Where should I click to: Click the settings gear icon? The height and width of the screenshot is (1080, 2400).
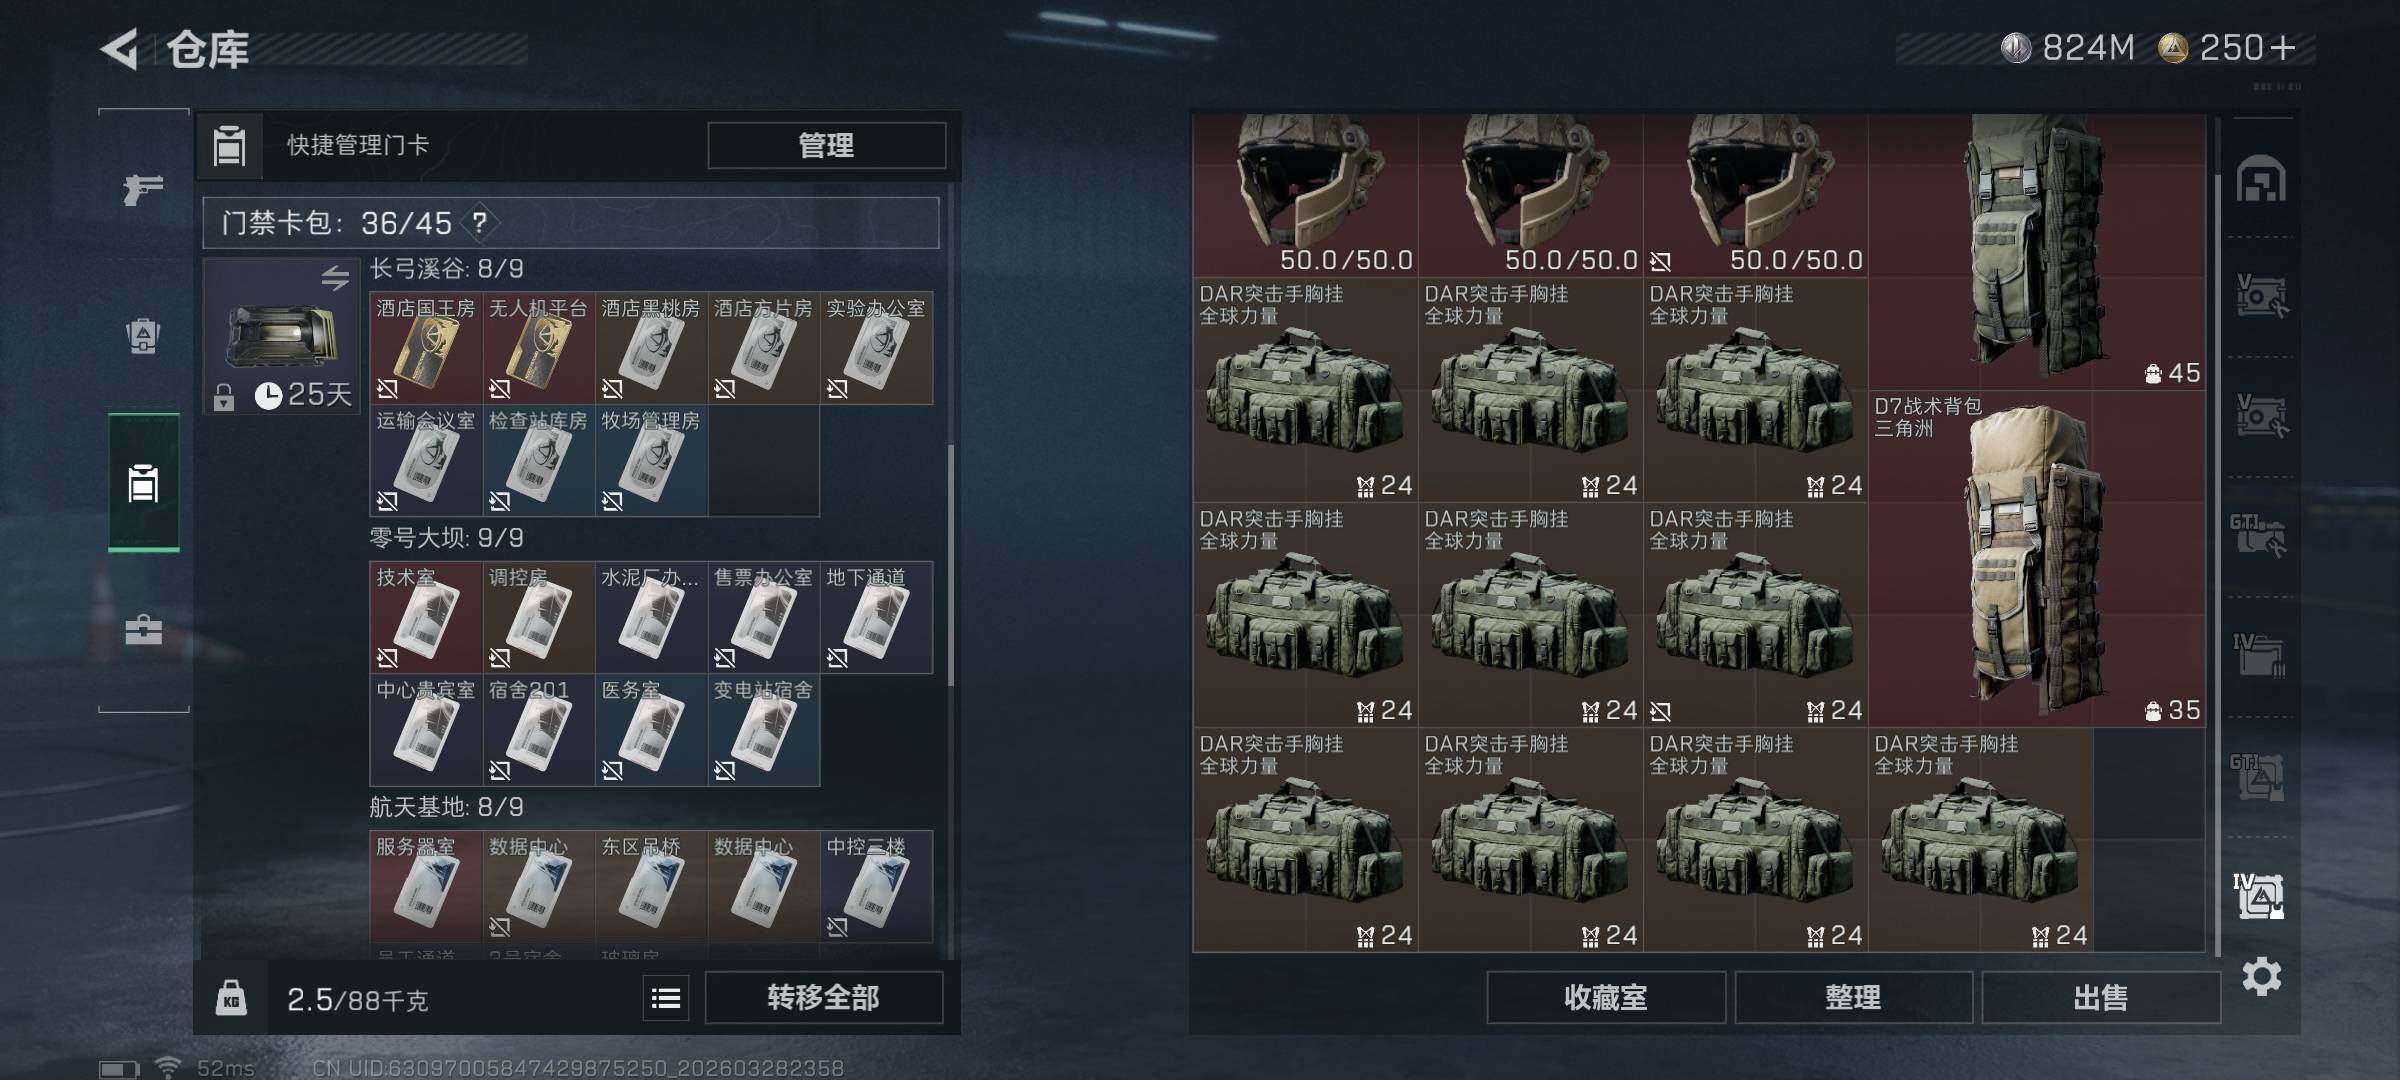tap(2261, 976)
